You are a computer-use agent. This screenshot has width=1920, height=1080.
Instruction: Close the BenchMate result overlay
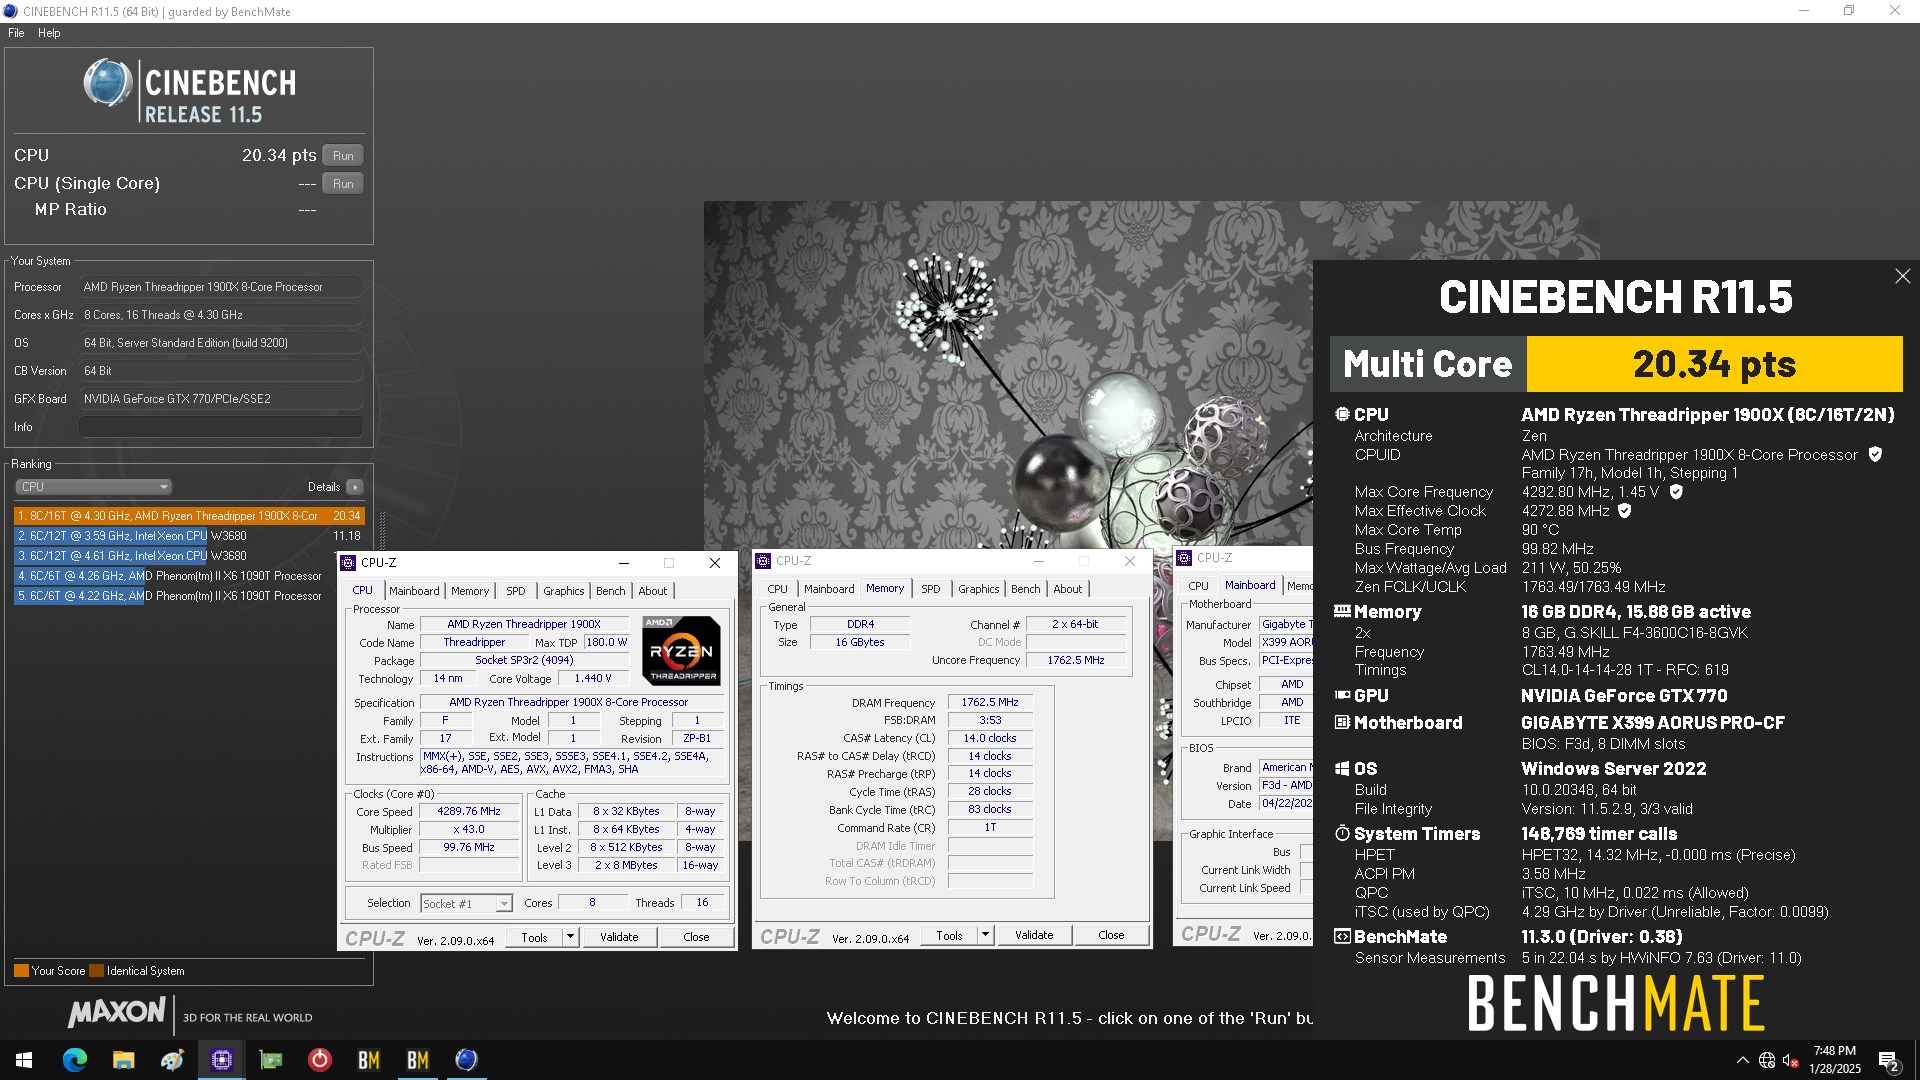pyautogui.click(x=1902, y=276)
